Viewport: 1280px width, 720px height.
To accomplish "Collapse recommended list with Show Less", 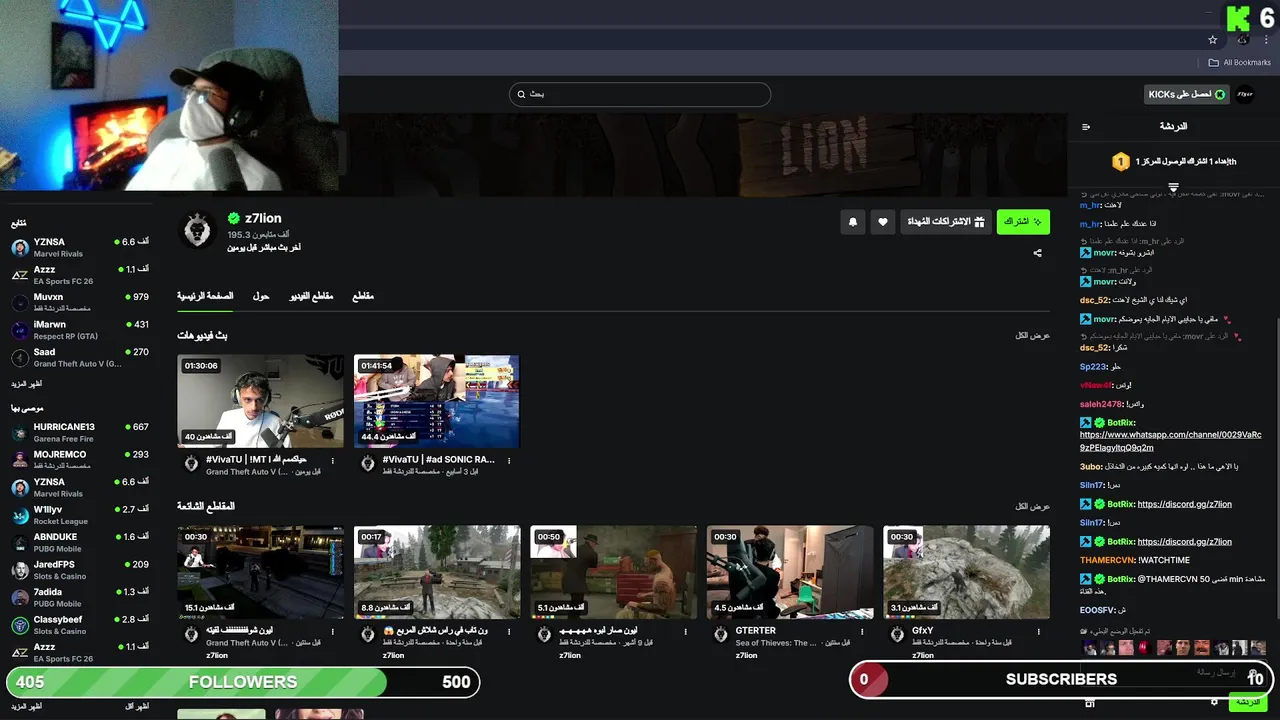I will pyautogui.click(x=137, y=706).
